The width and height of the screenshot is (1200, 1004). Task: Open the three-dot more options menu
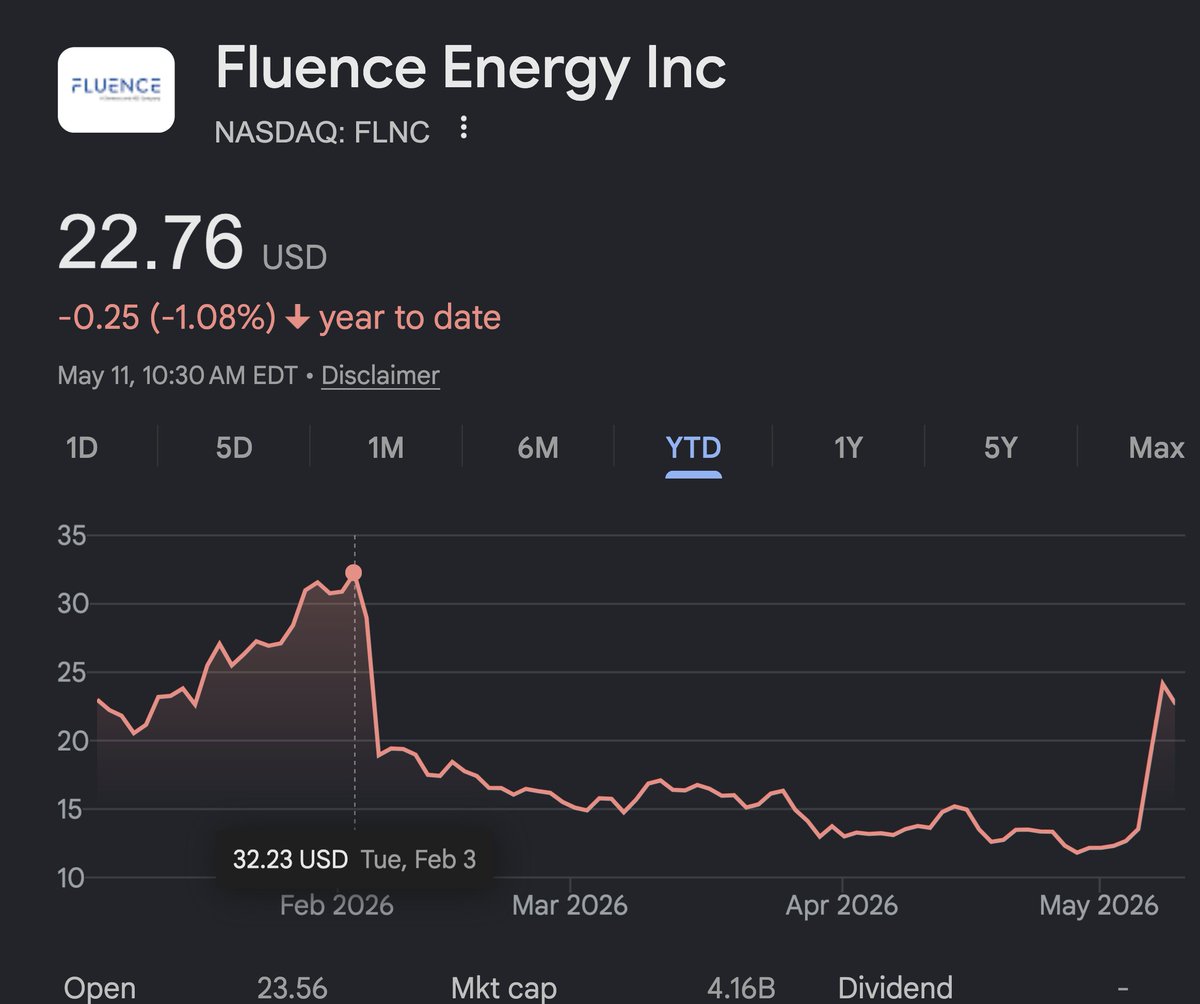[x=463, y=128]
